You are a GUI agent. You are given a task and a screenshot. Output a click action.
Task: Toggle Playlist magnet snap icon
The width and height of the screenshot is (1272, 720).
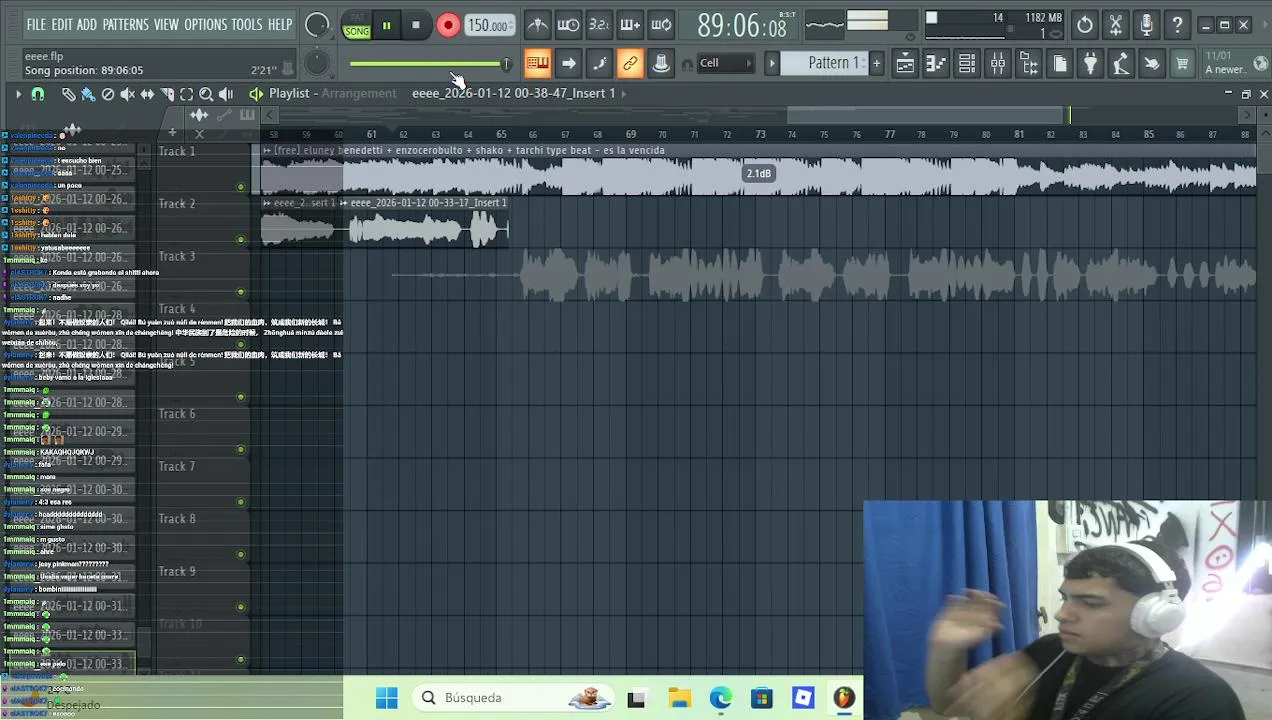pos(38,94)
